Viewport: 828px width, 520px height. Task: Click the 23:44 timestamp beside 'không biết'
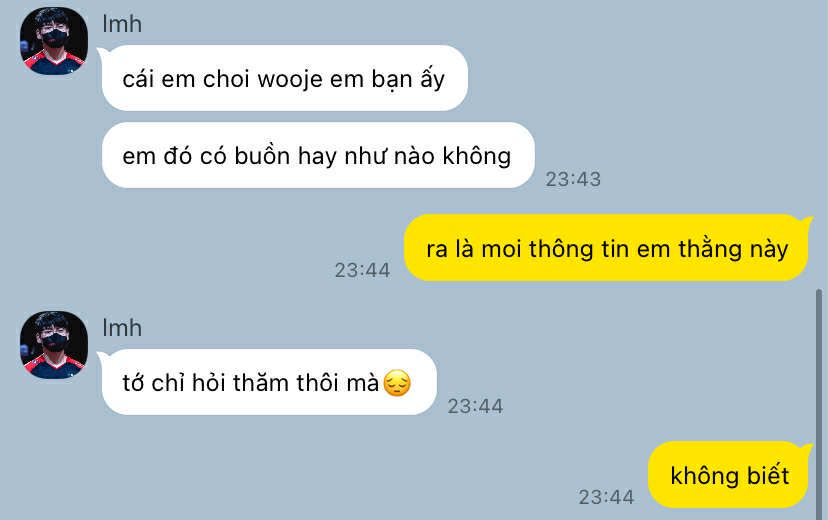click(606, 497)
